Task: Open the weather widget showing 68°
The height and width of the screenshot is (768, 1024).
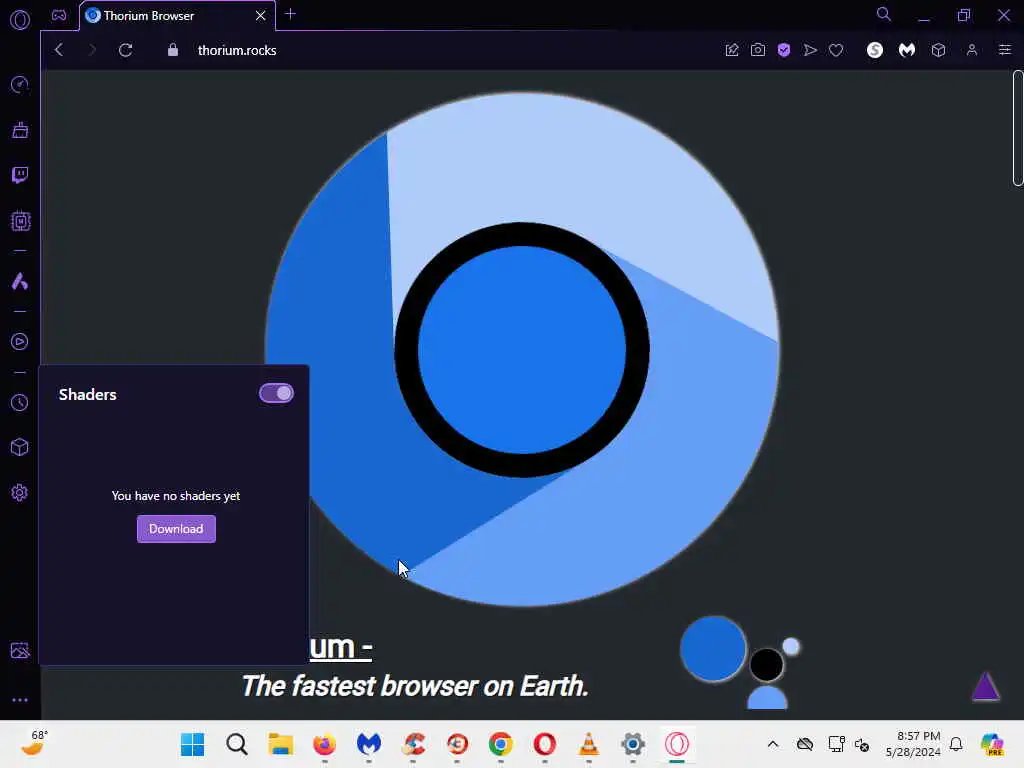Action: pos(35,743)
